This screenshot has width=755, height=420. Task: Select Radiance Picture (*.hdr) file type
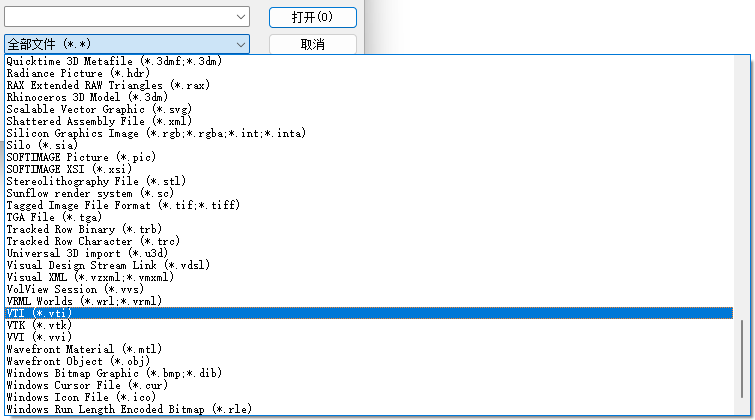pyautogui.click(x=369, y=73)
